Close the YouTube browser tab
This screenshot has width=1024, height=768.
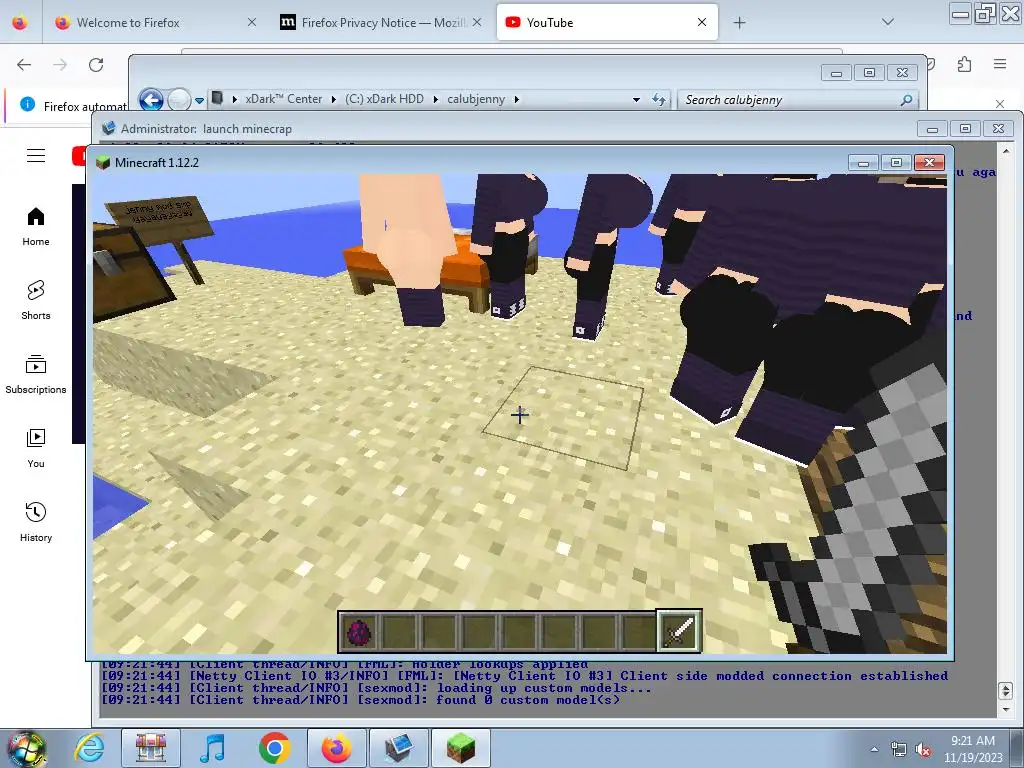point(702,23)
